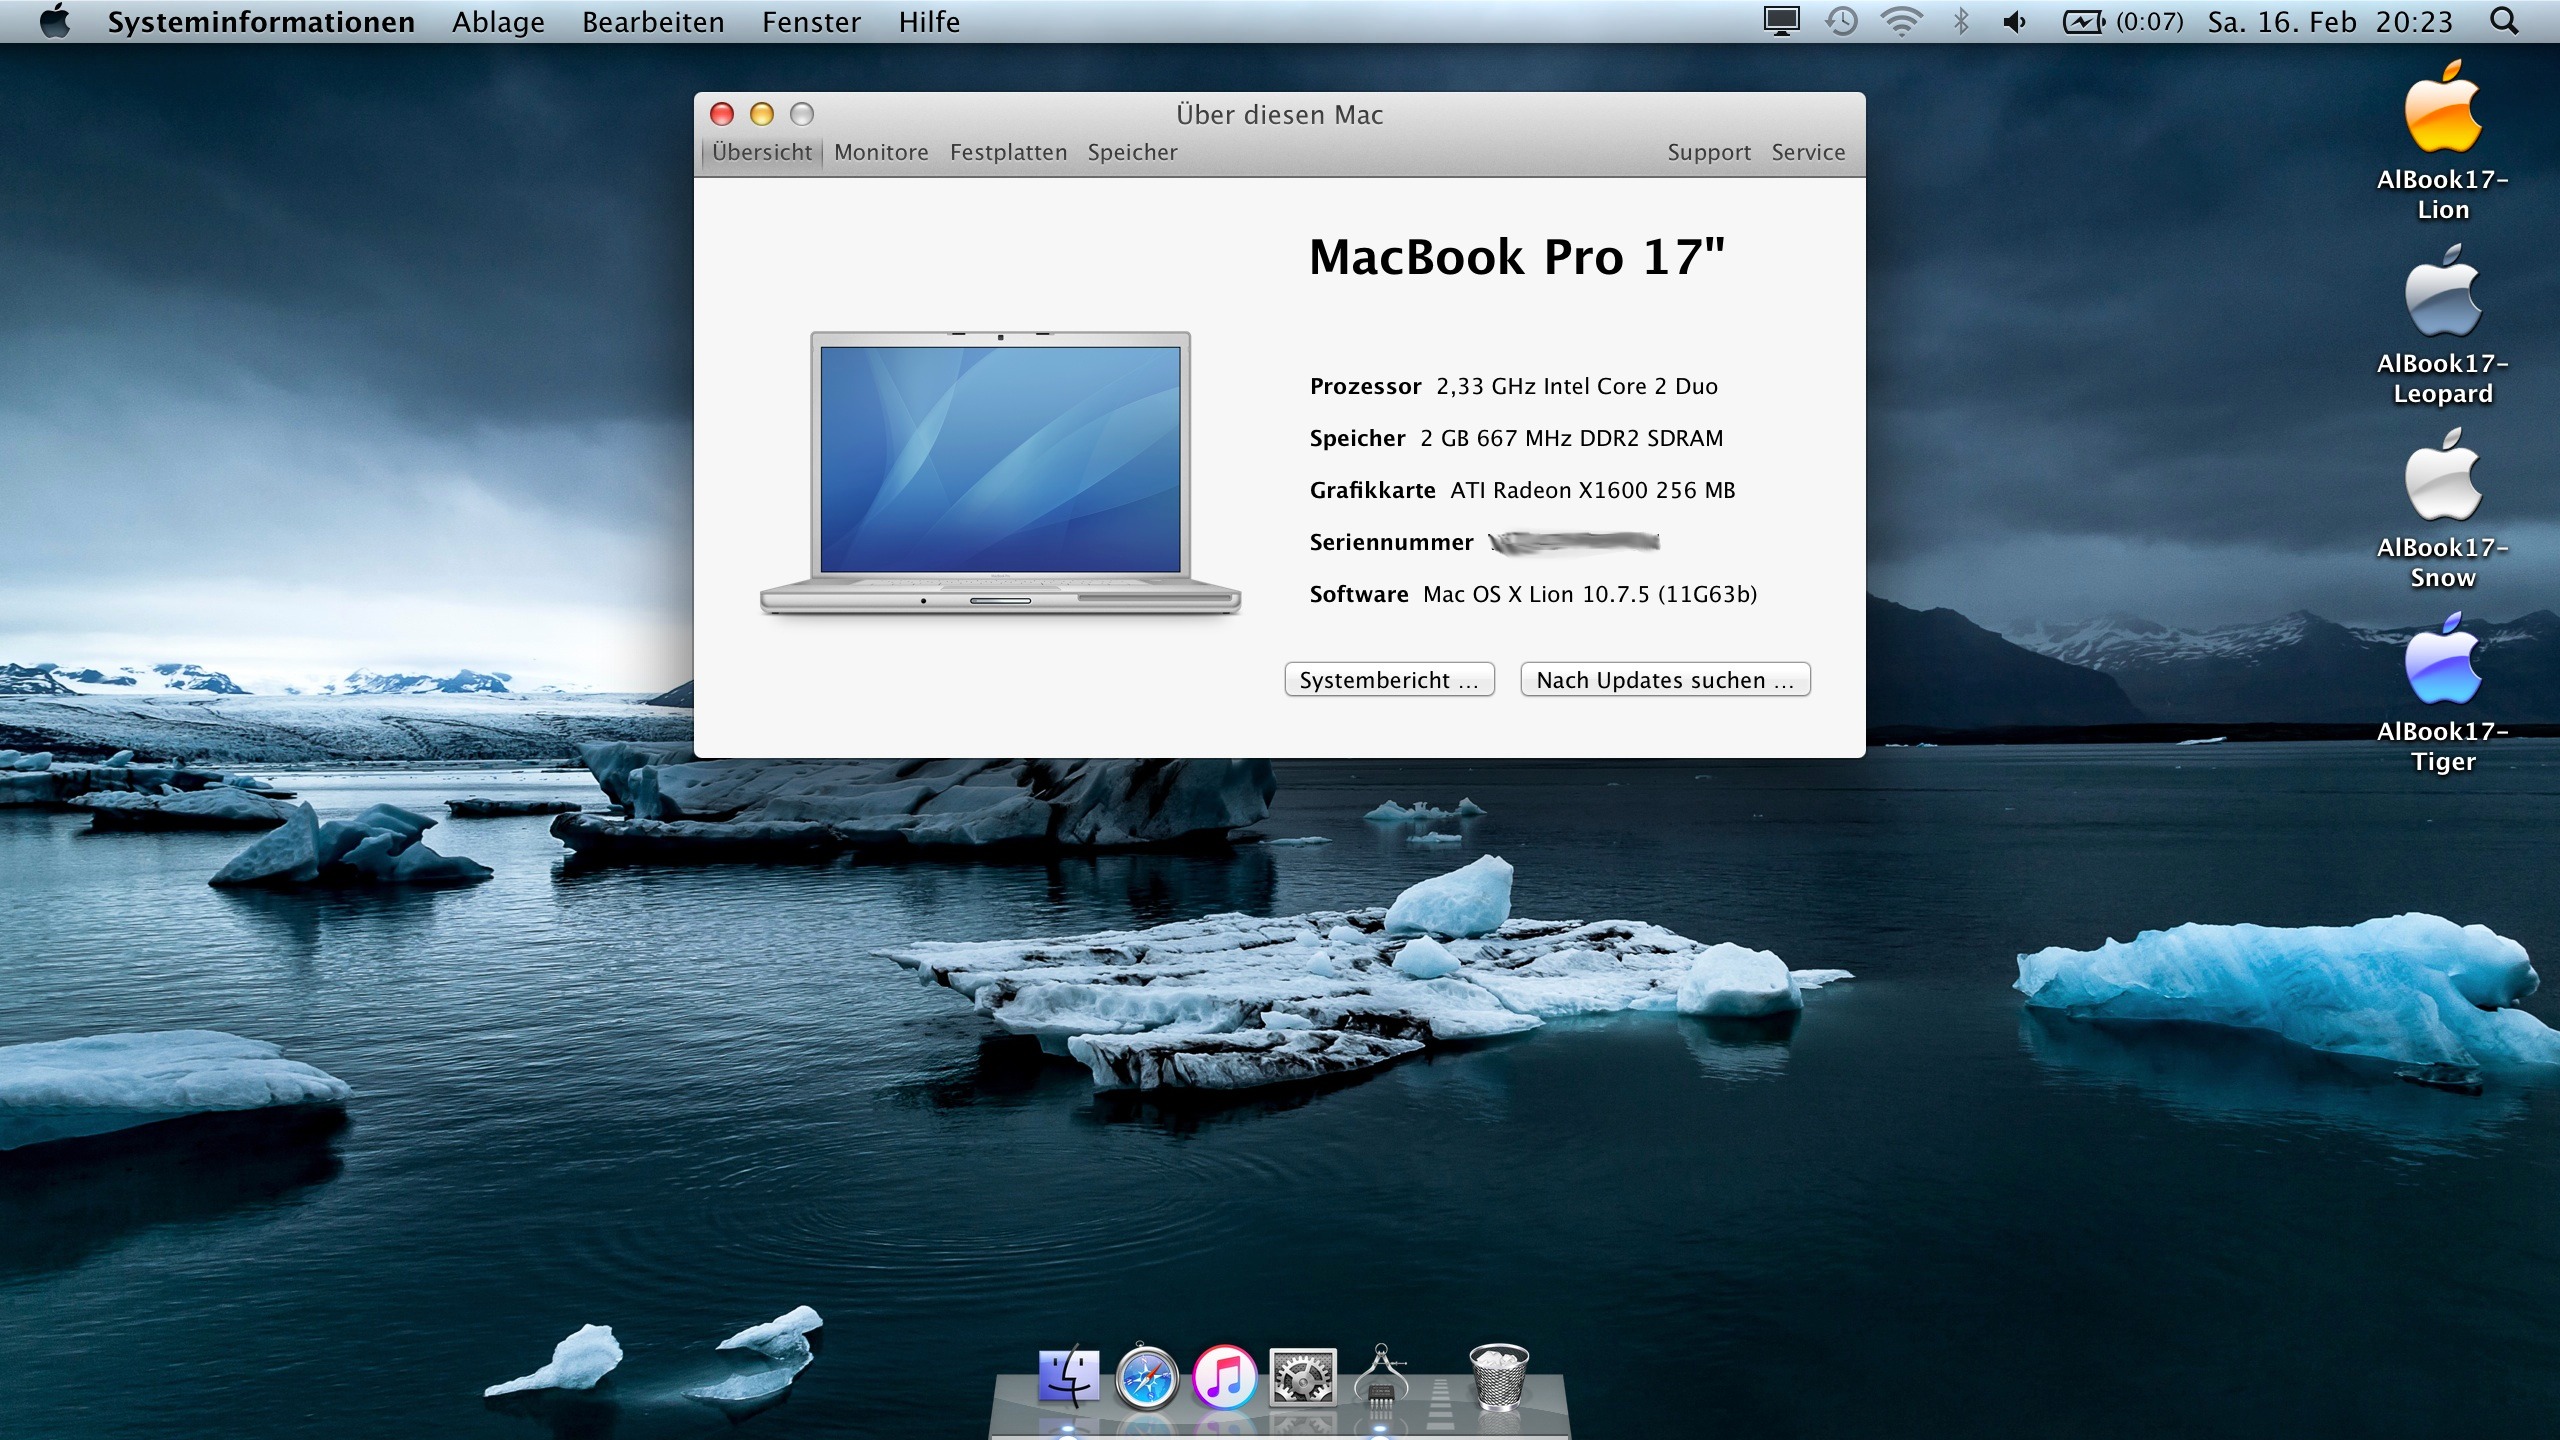
Task: Click the MacBook Pro 17" heading
Action: [x=1517, y=257]
